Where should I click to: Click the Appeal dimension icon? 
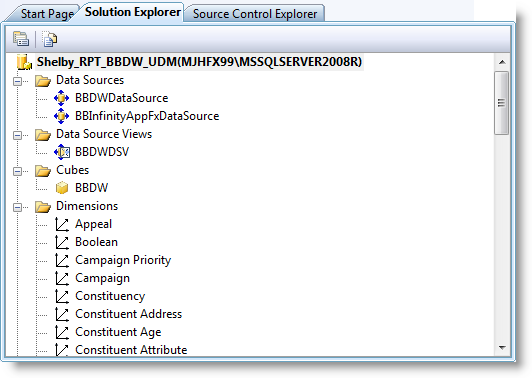[x=62, y=224]
